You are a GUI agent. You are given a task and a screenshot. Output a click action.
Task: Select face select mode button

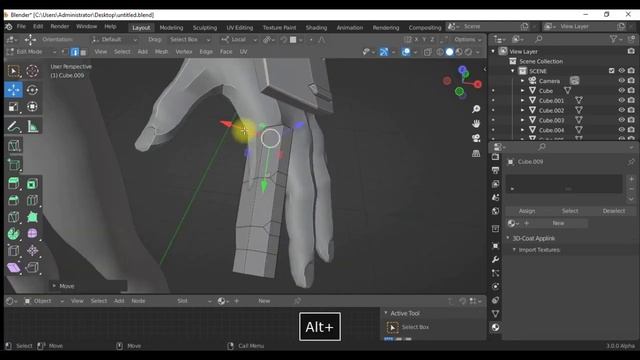tap(83, 52)
